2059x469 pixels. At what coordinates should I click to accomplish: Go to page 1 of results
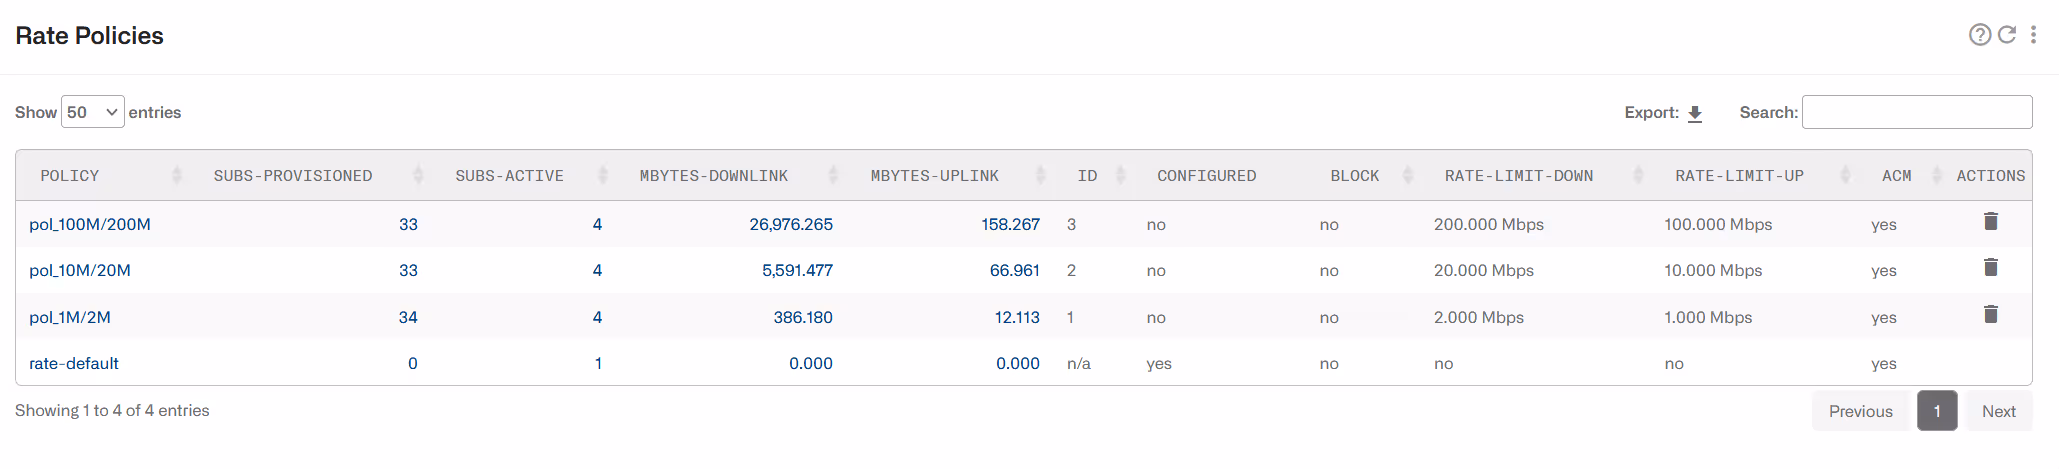pyautogui.click(x=1937, y=411)
